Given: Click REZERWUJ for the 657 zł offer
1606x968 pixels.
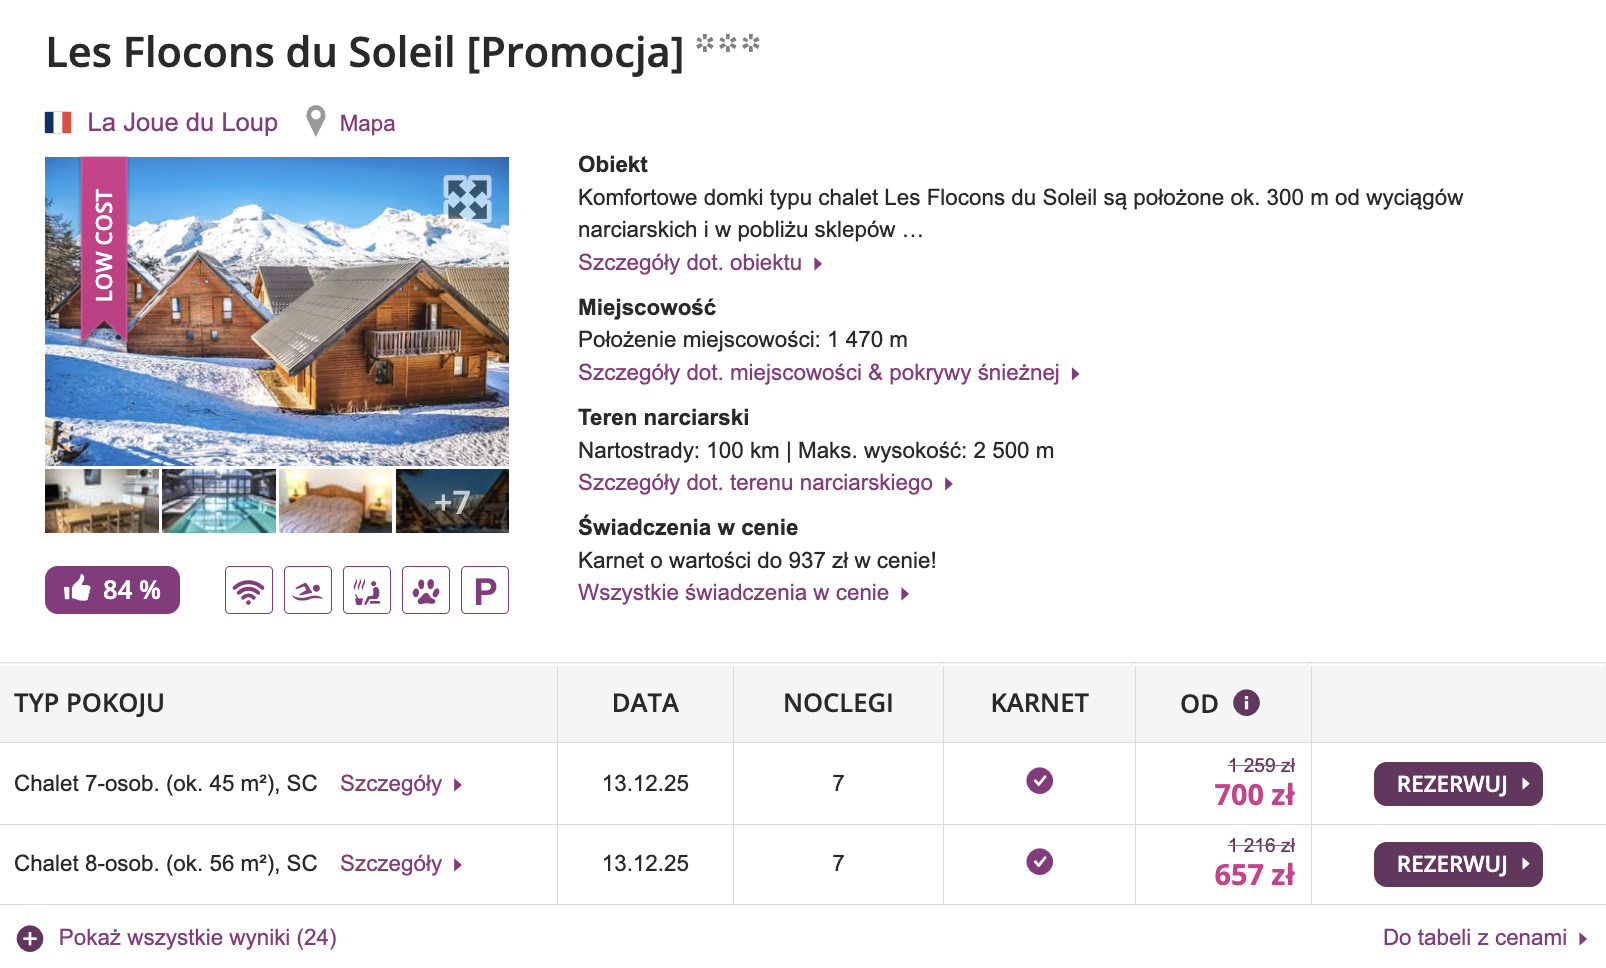Looking at the screenshot, I should pos(1458,863).
